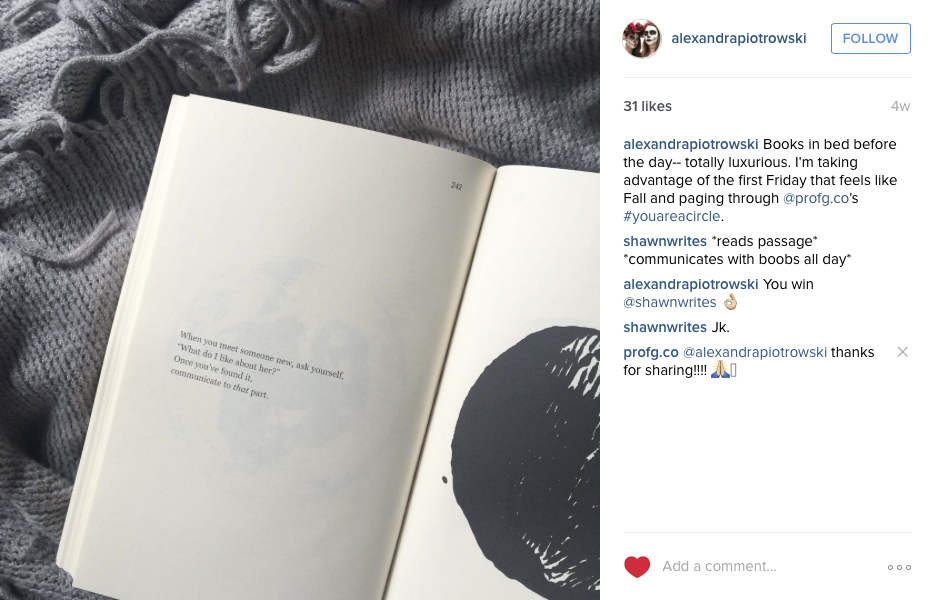Click the red heart like icon
The width and height of the screenshot is (935, 600).
[637, 567]
